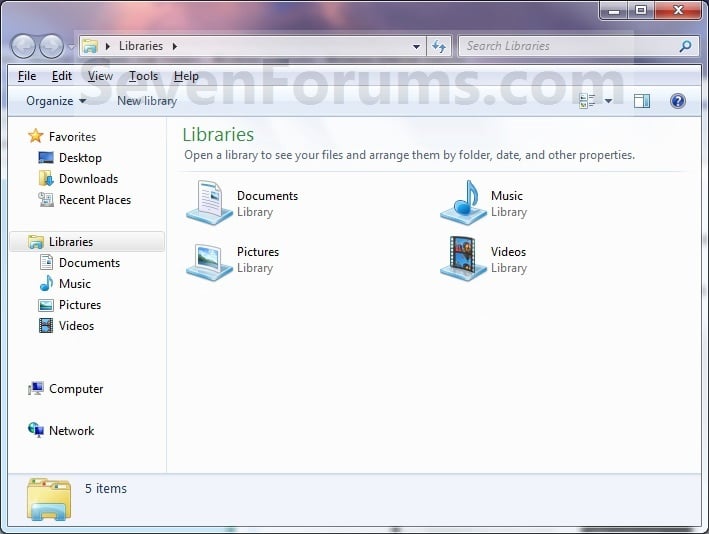Click the search magnifier icon

pos(685,46)
